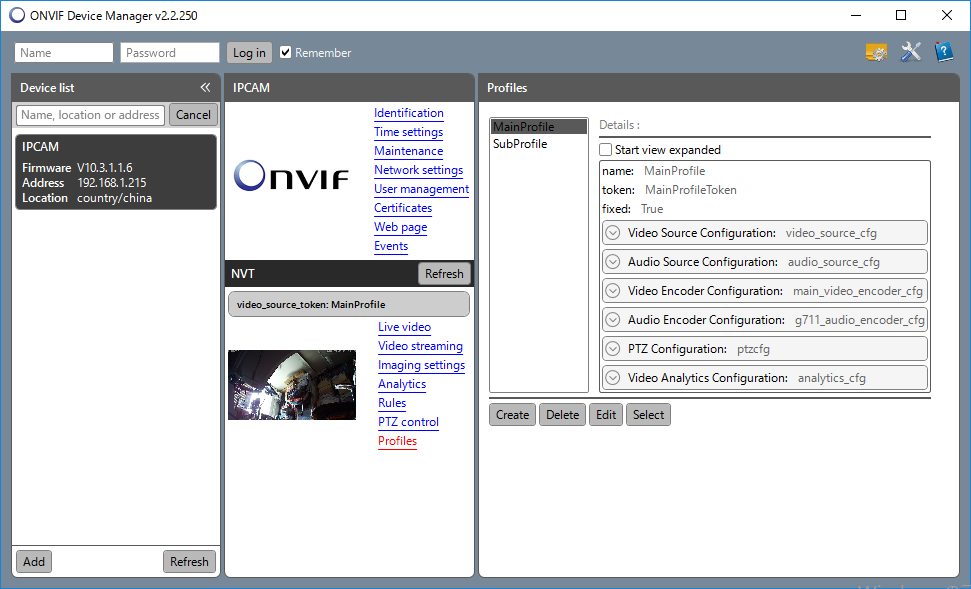Open the Analytics link

click(403, 384)
